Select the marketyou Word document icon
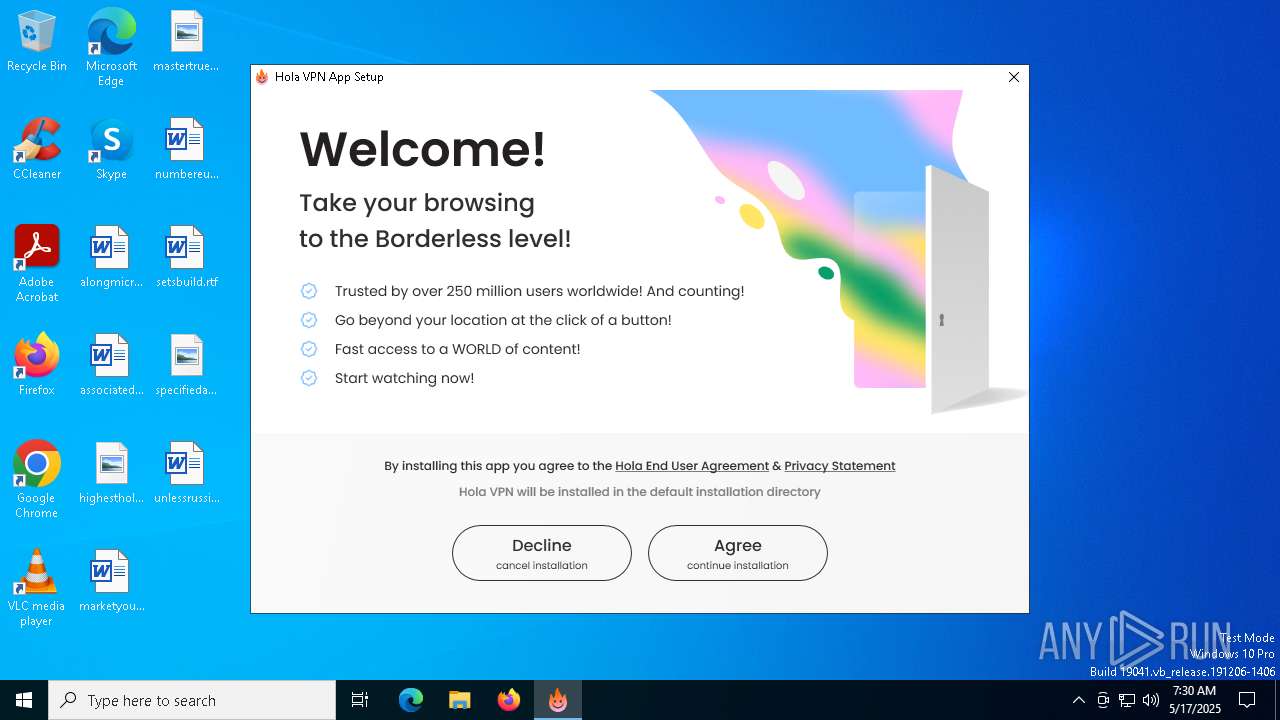1280x720 pixels. pyautogui.click(x=111, y=582)
